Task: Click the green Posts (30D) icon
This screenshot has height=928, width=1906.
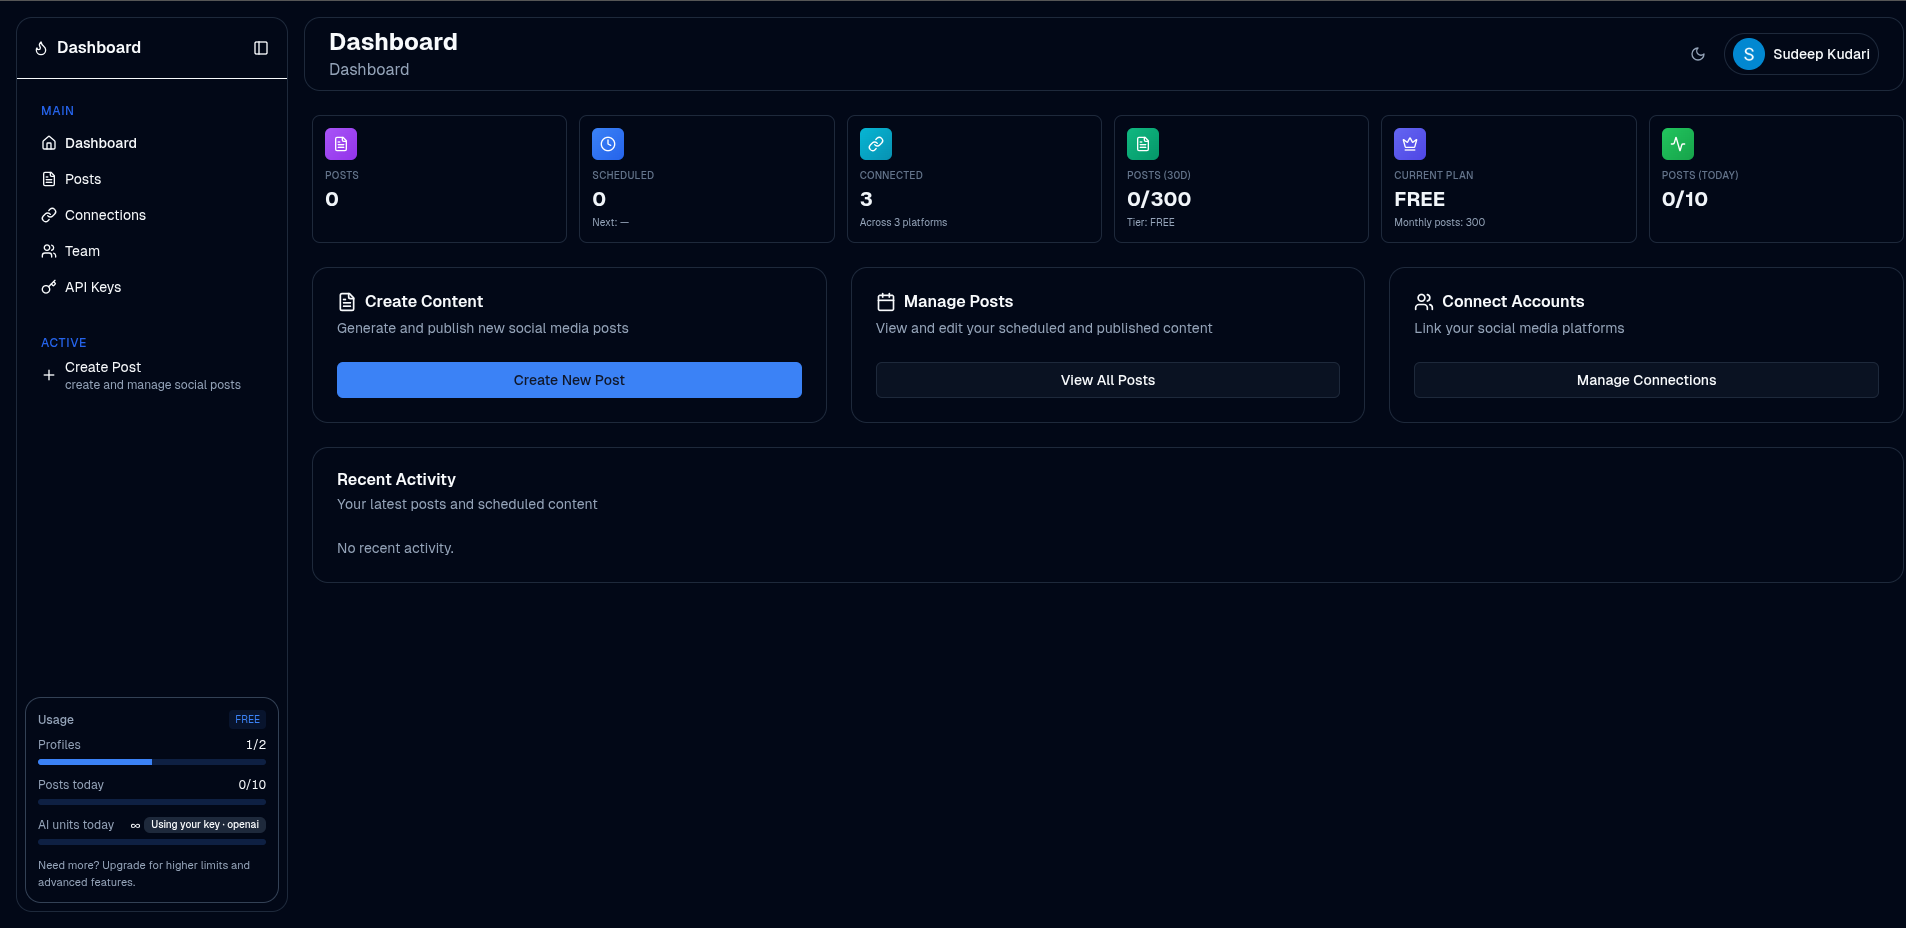Action: click(1142, 144)
